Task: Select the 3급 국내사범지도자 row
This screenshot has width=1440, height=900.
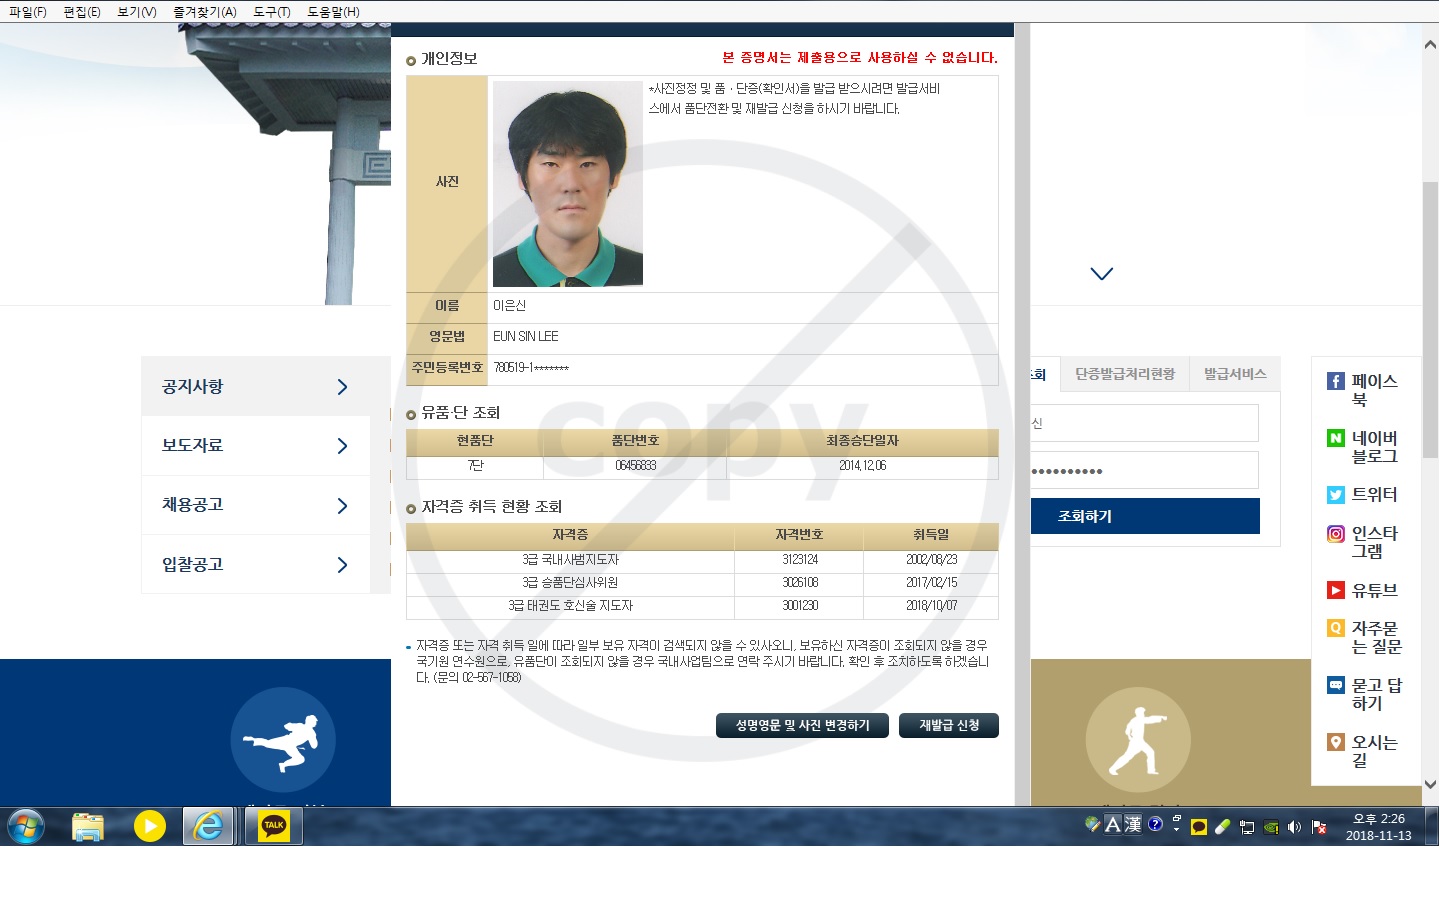Action: pyautogui.click(x=702, y=560)
